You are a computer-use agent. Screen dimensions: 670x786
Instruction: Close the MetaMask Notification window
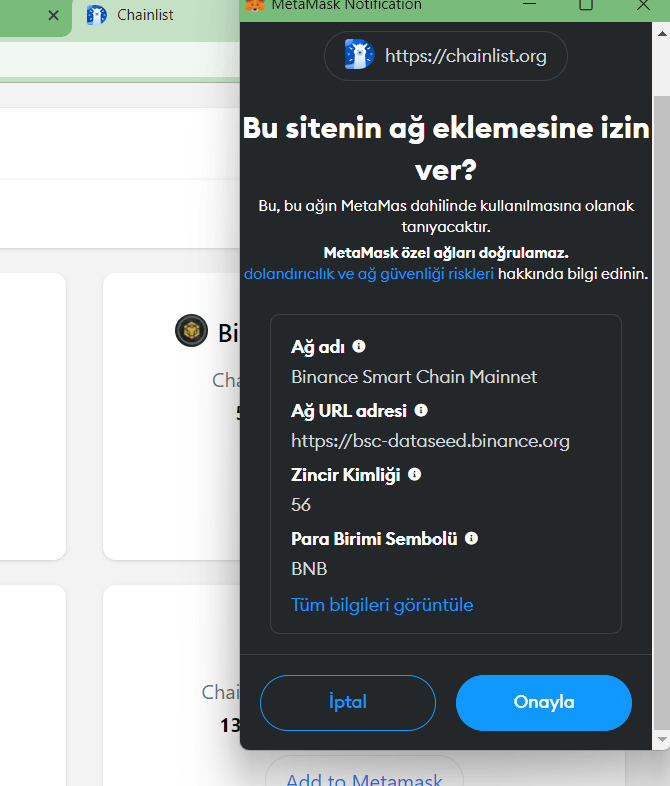click(x=641, y=5)
